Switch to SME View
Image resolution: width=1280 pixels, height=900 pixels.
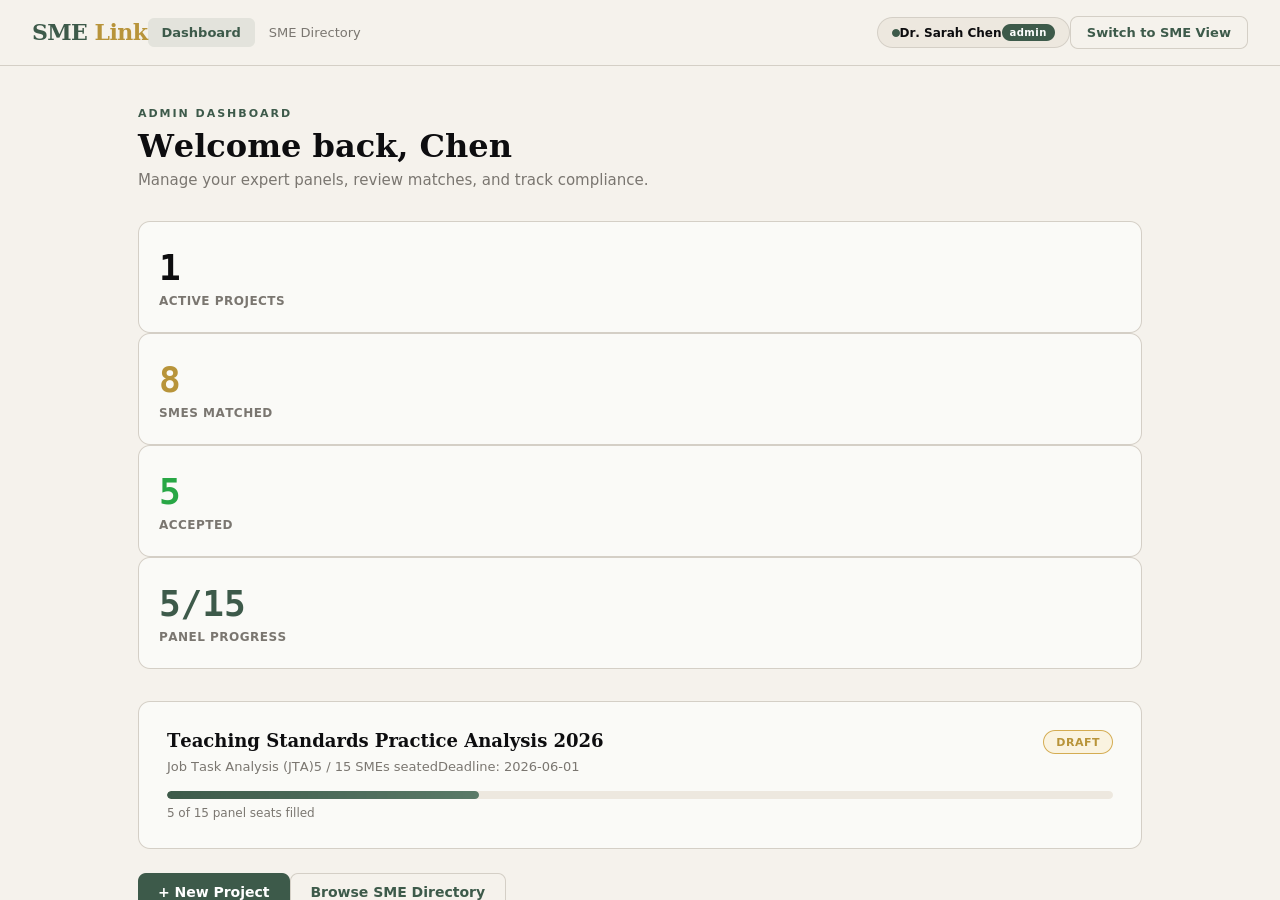pos(1158,32)
